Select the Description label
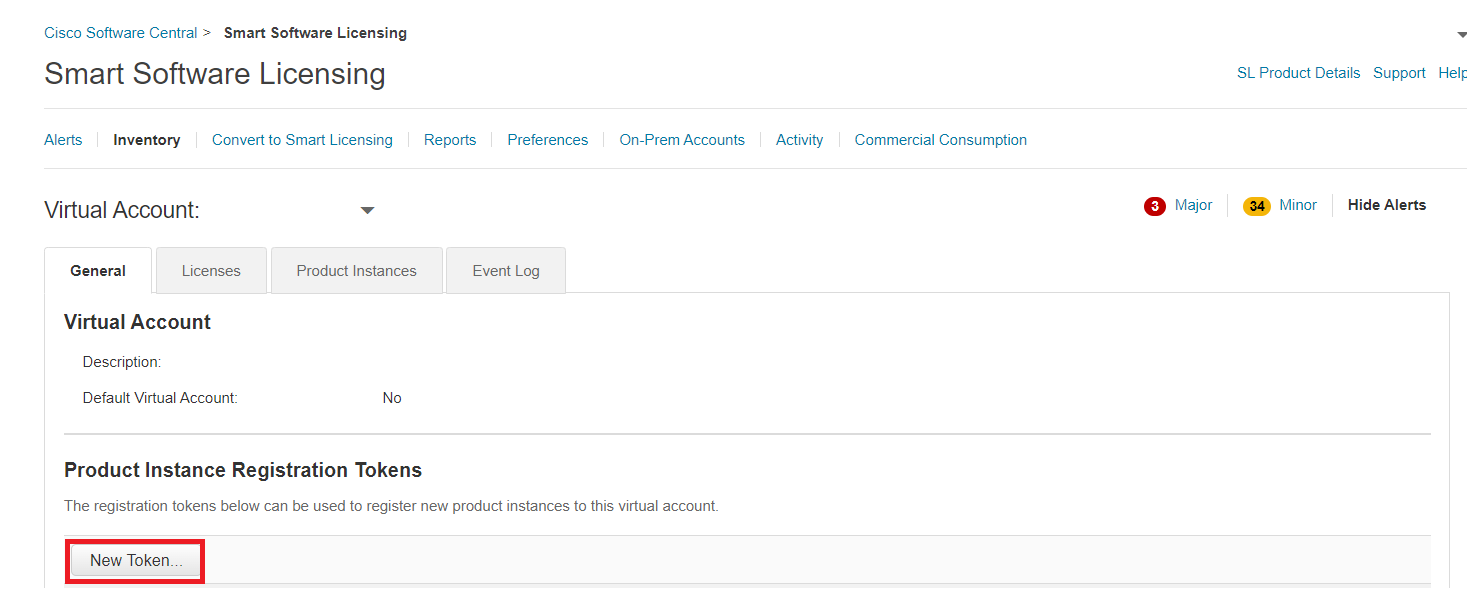Viewport: 1467px width, 597px height. (x=122, y=362)
